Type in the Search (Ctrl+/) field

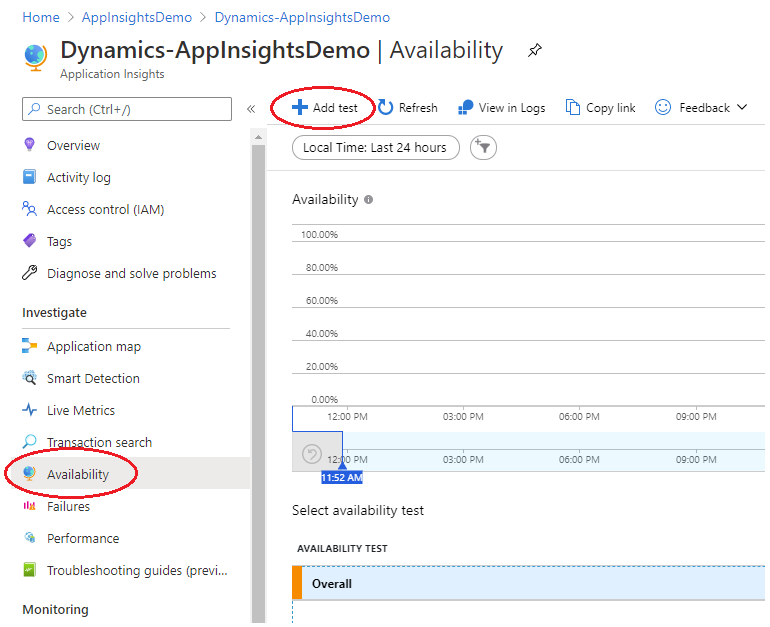(127, 109)
